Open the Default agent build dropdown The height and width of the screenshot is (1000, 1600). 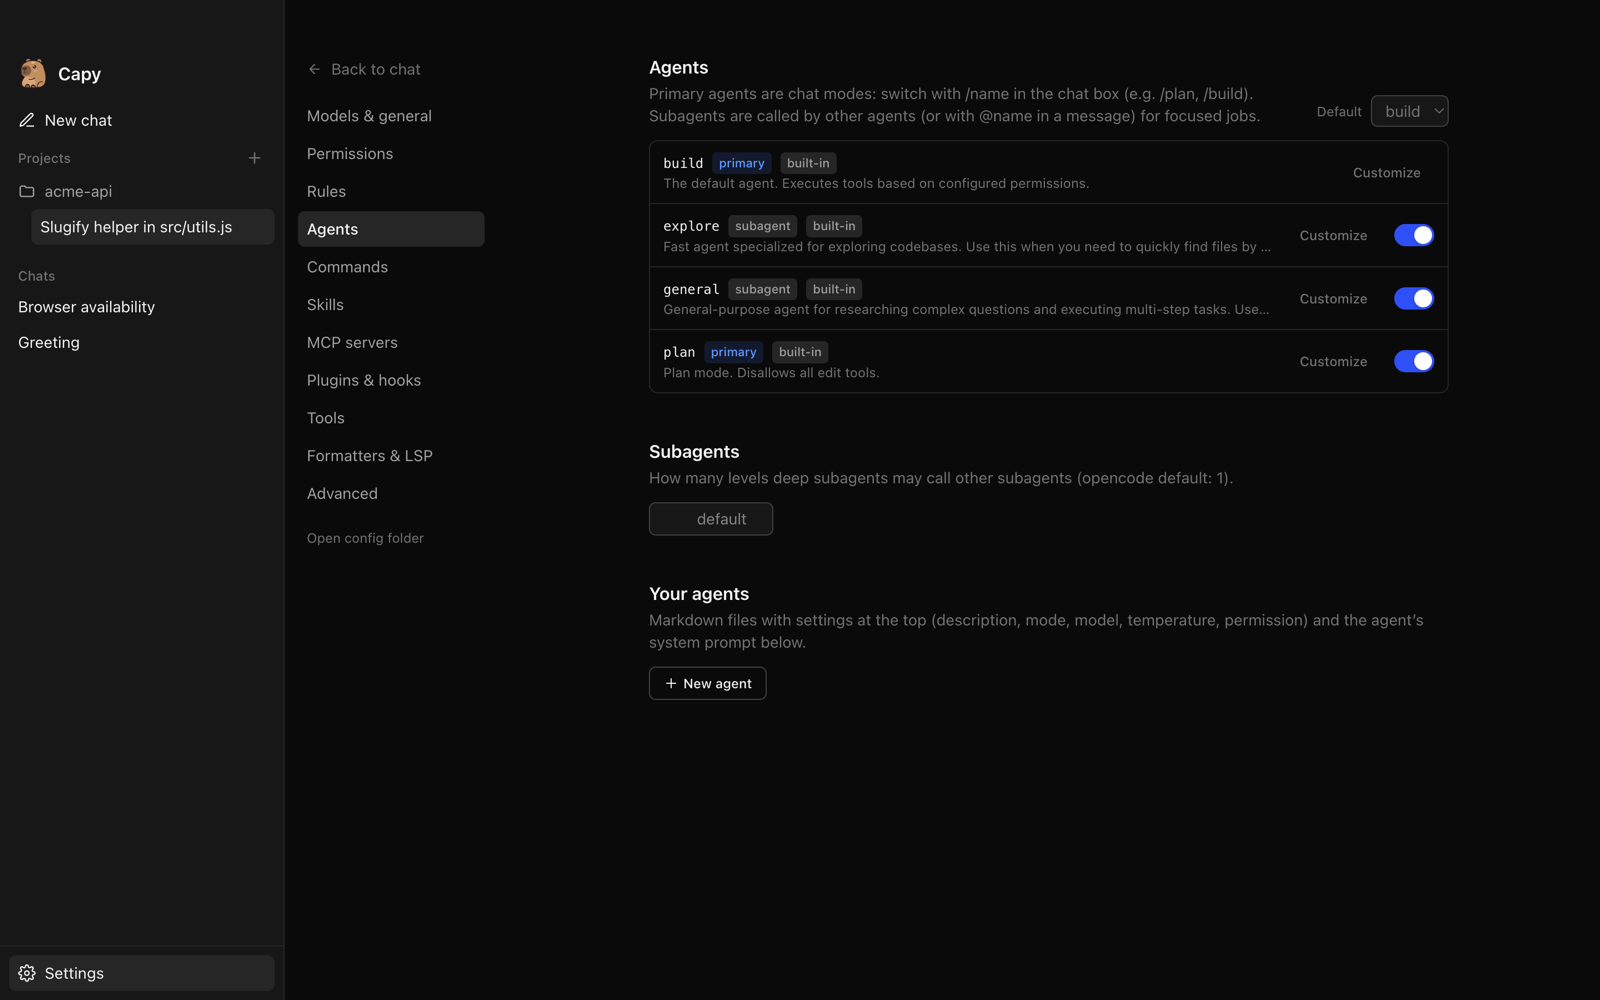click(1409, 111)
